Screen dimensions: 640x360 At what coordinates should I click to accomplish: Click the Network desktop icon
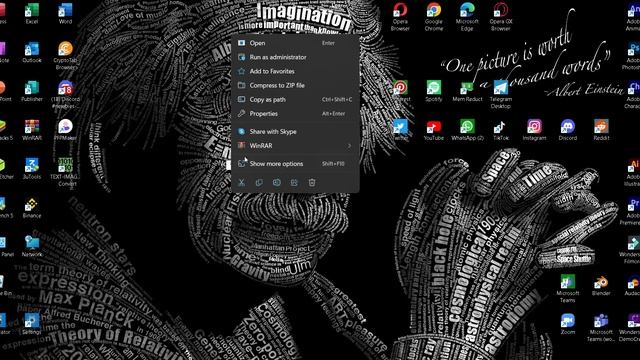click(x=32, y=246)
